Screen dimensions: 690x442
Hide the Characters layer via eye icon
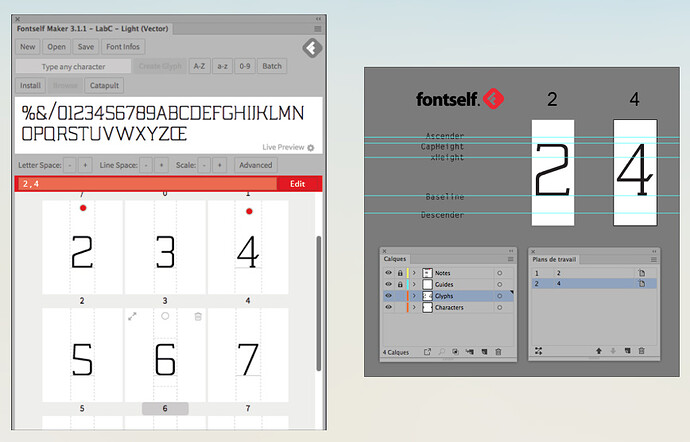pos(388,307)
